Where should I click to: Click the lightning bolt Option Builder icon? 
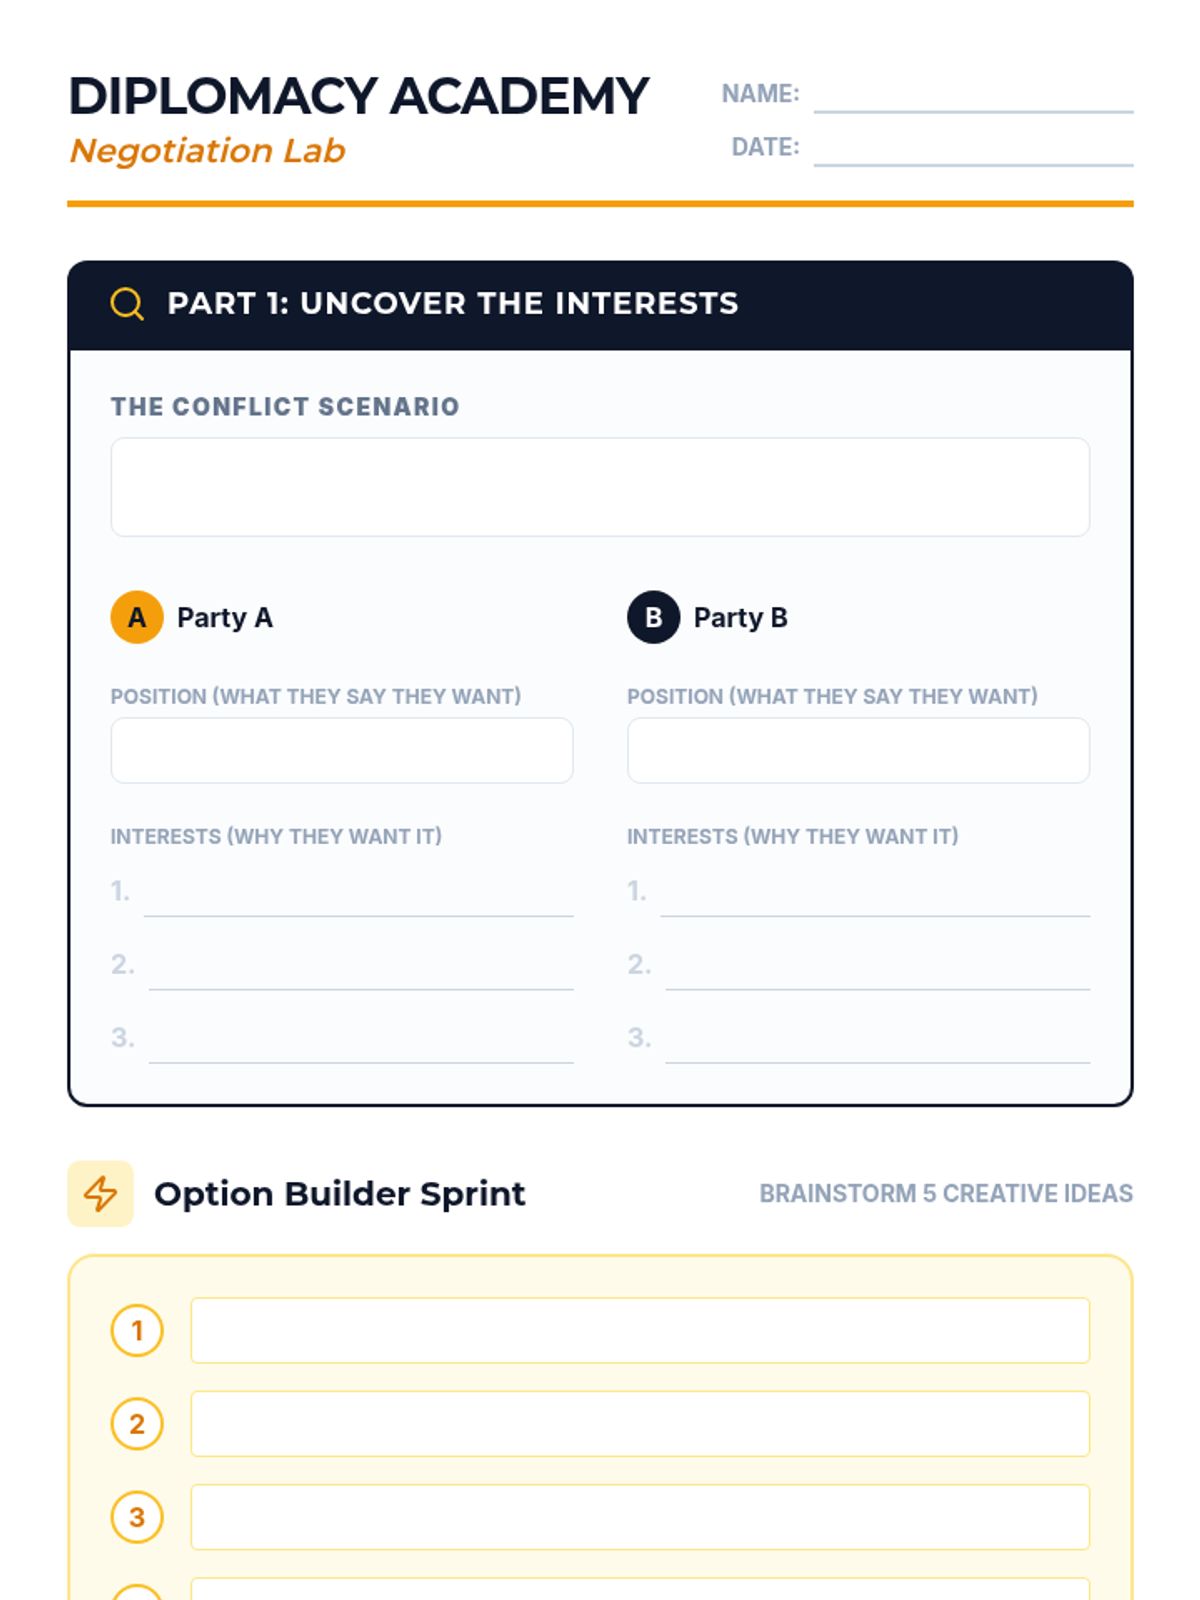100,1193
